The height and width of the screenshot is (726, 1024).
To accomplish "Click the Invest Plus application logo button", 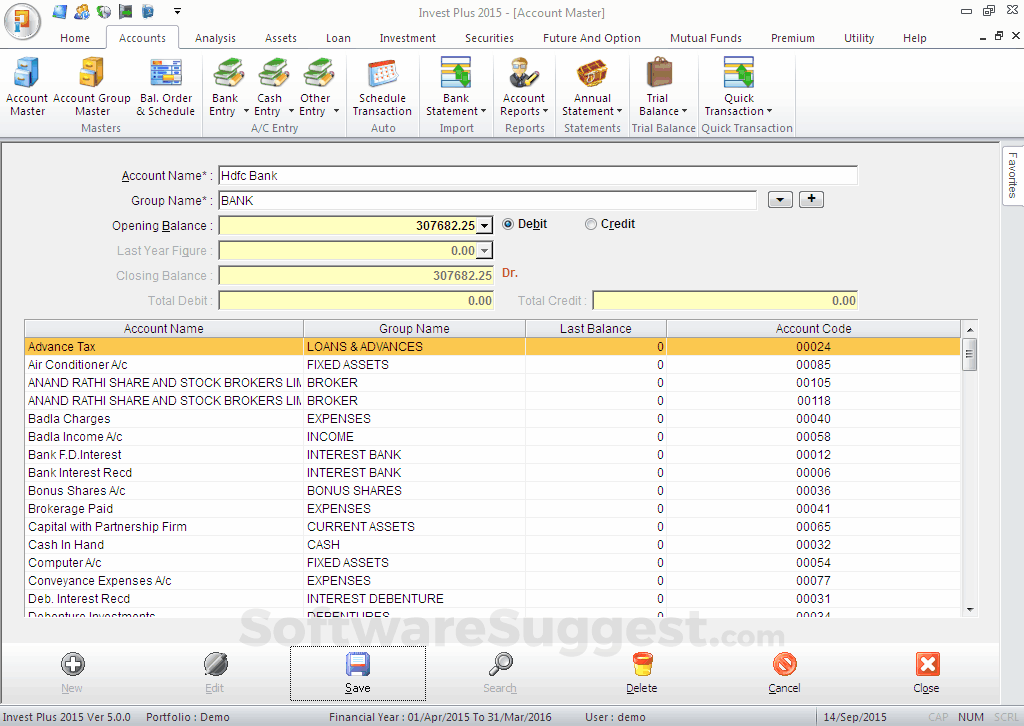I will click(22, 21).
